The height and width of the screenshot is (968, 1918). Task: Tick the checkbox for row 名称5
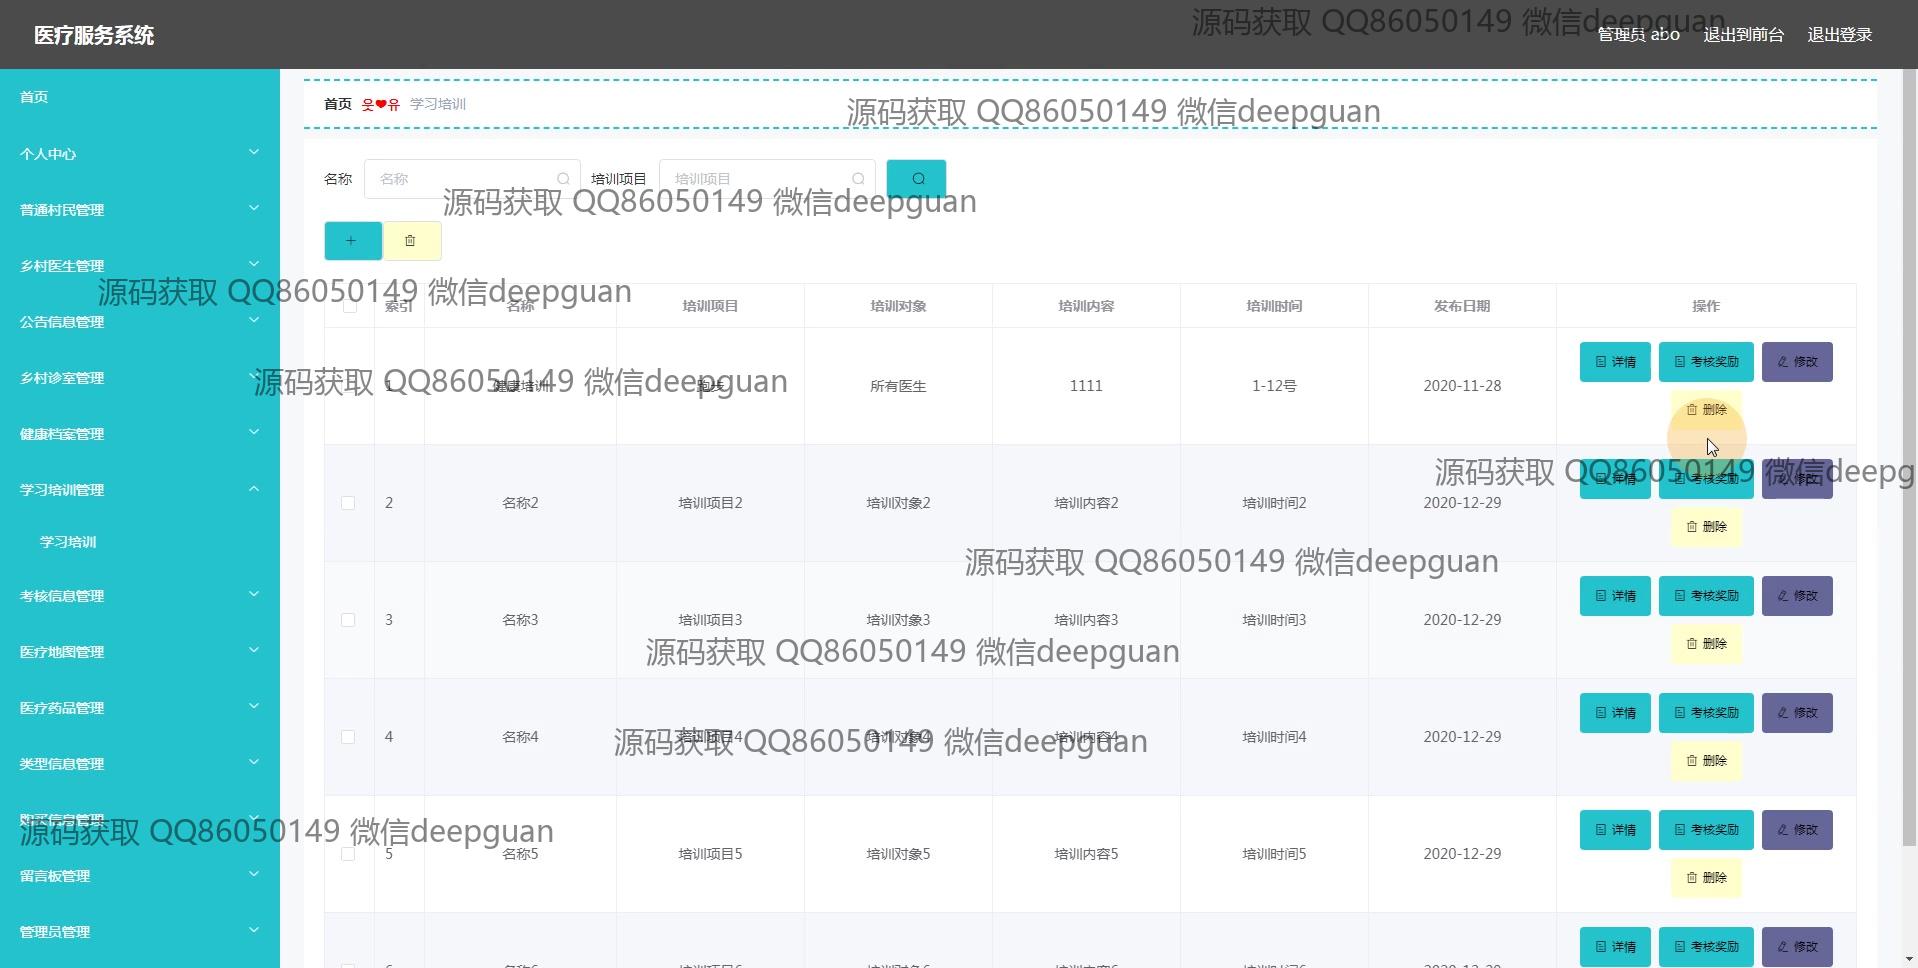(x=348, y=854)
